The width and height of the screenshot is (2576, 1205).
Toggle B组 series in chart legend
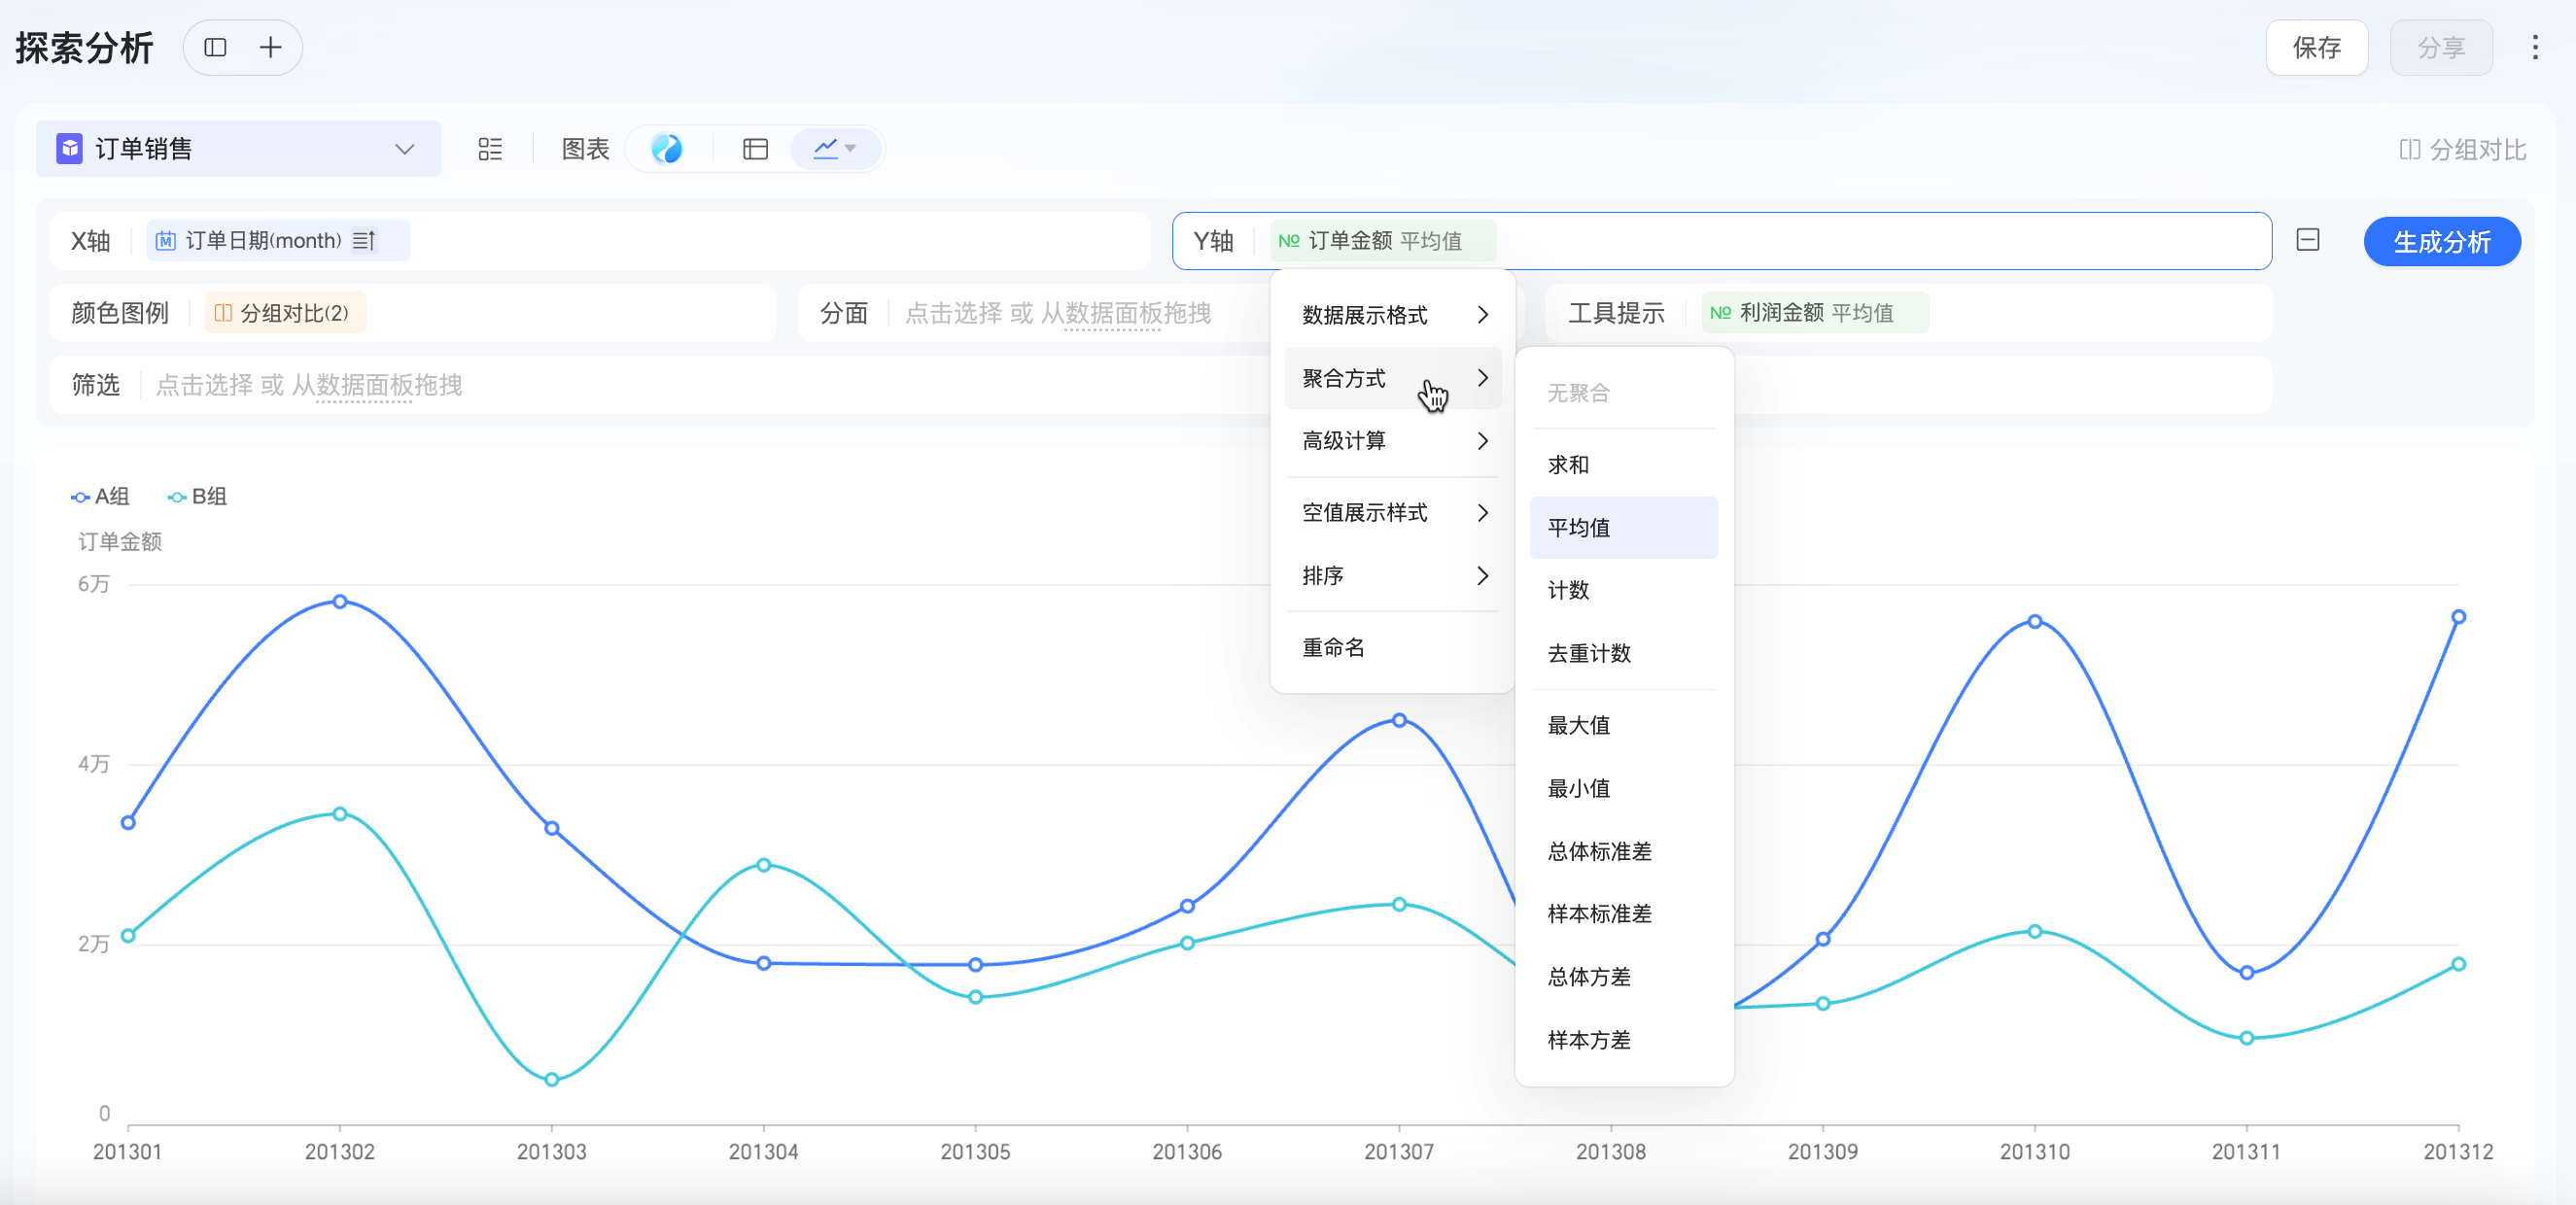(198, 496)
